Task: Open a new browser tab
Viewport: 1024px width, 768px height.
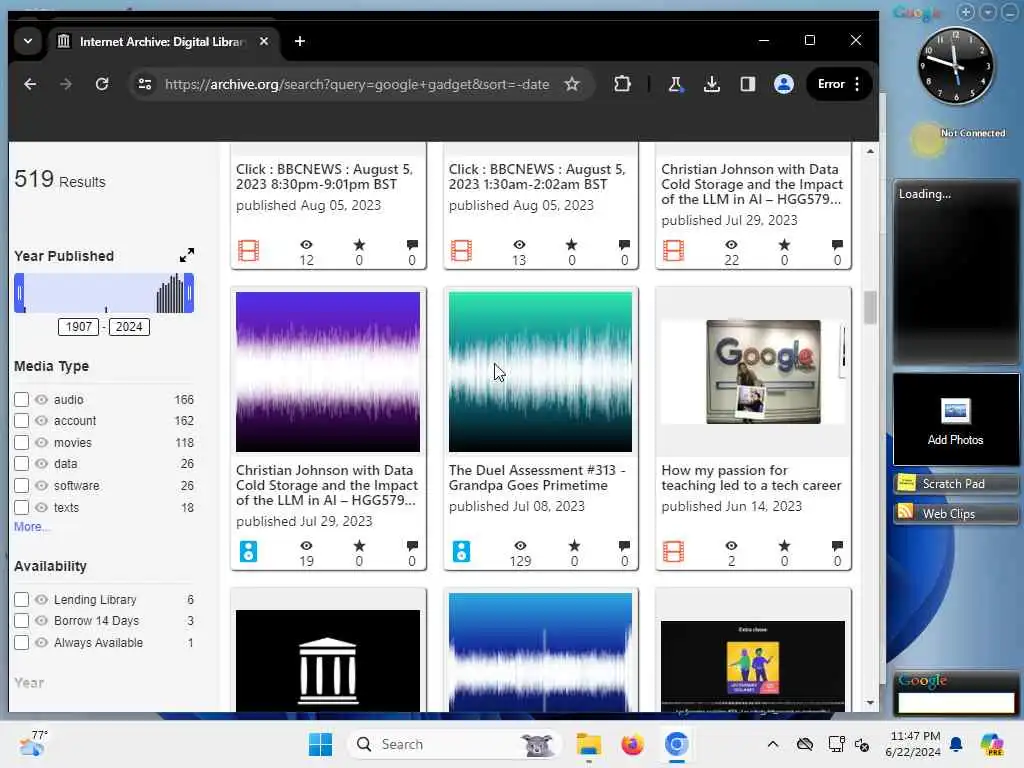Action: pos(300,41)
